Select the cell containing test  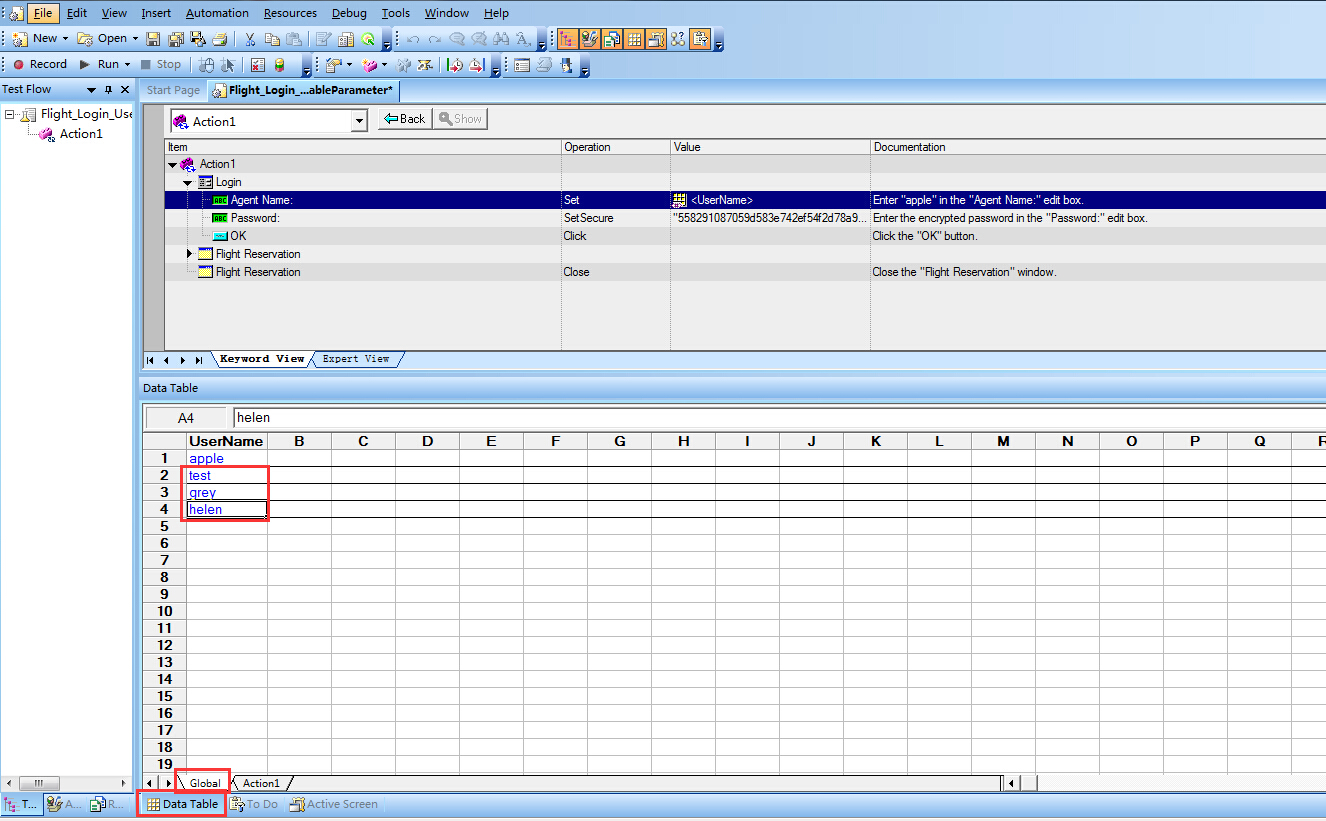[x=227, y=476]
